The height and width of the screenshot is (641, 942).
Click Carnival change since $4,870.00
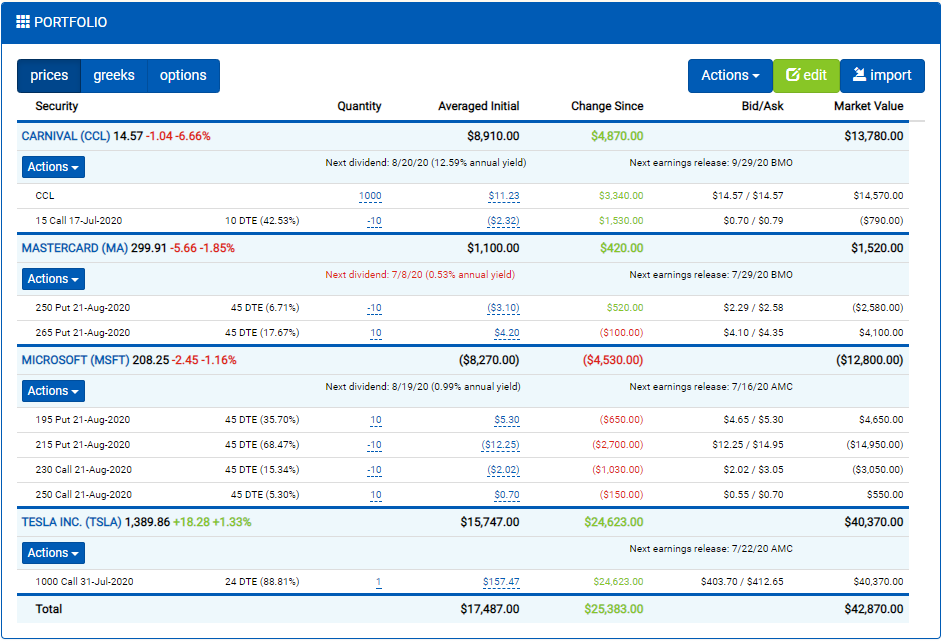tap(617, 136)
